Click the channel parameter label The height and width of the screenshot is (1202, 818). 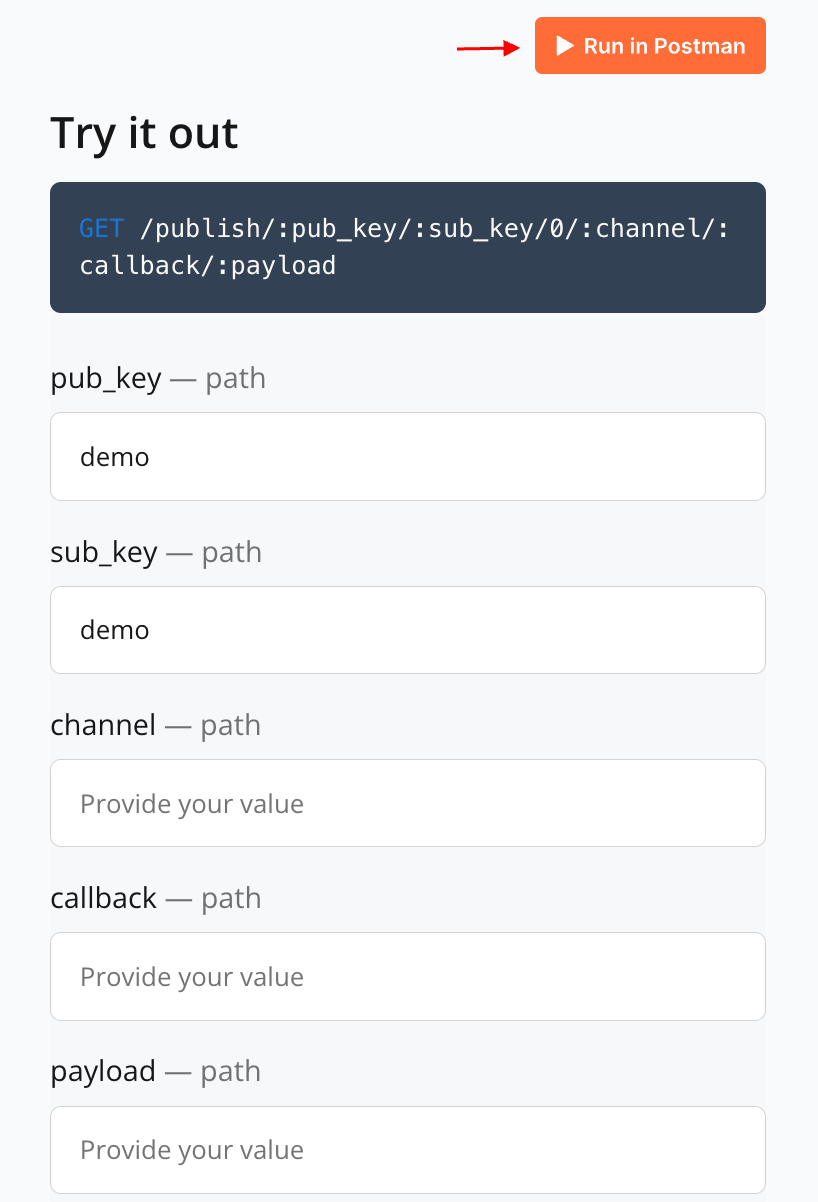tap(103, 725)
